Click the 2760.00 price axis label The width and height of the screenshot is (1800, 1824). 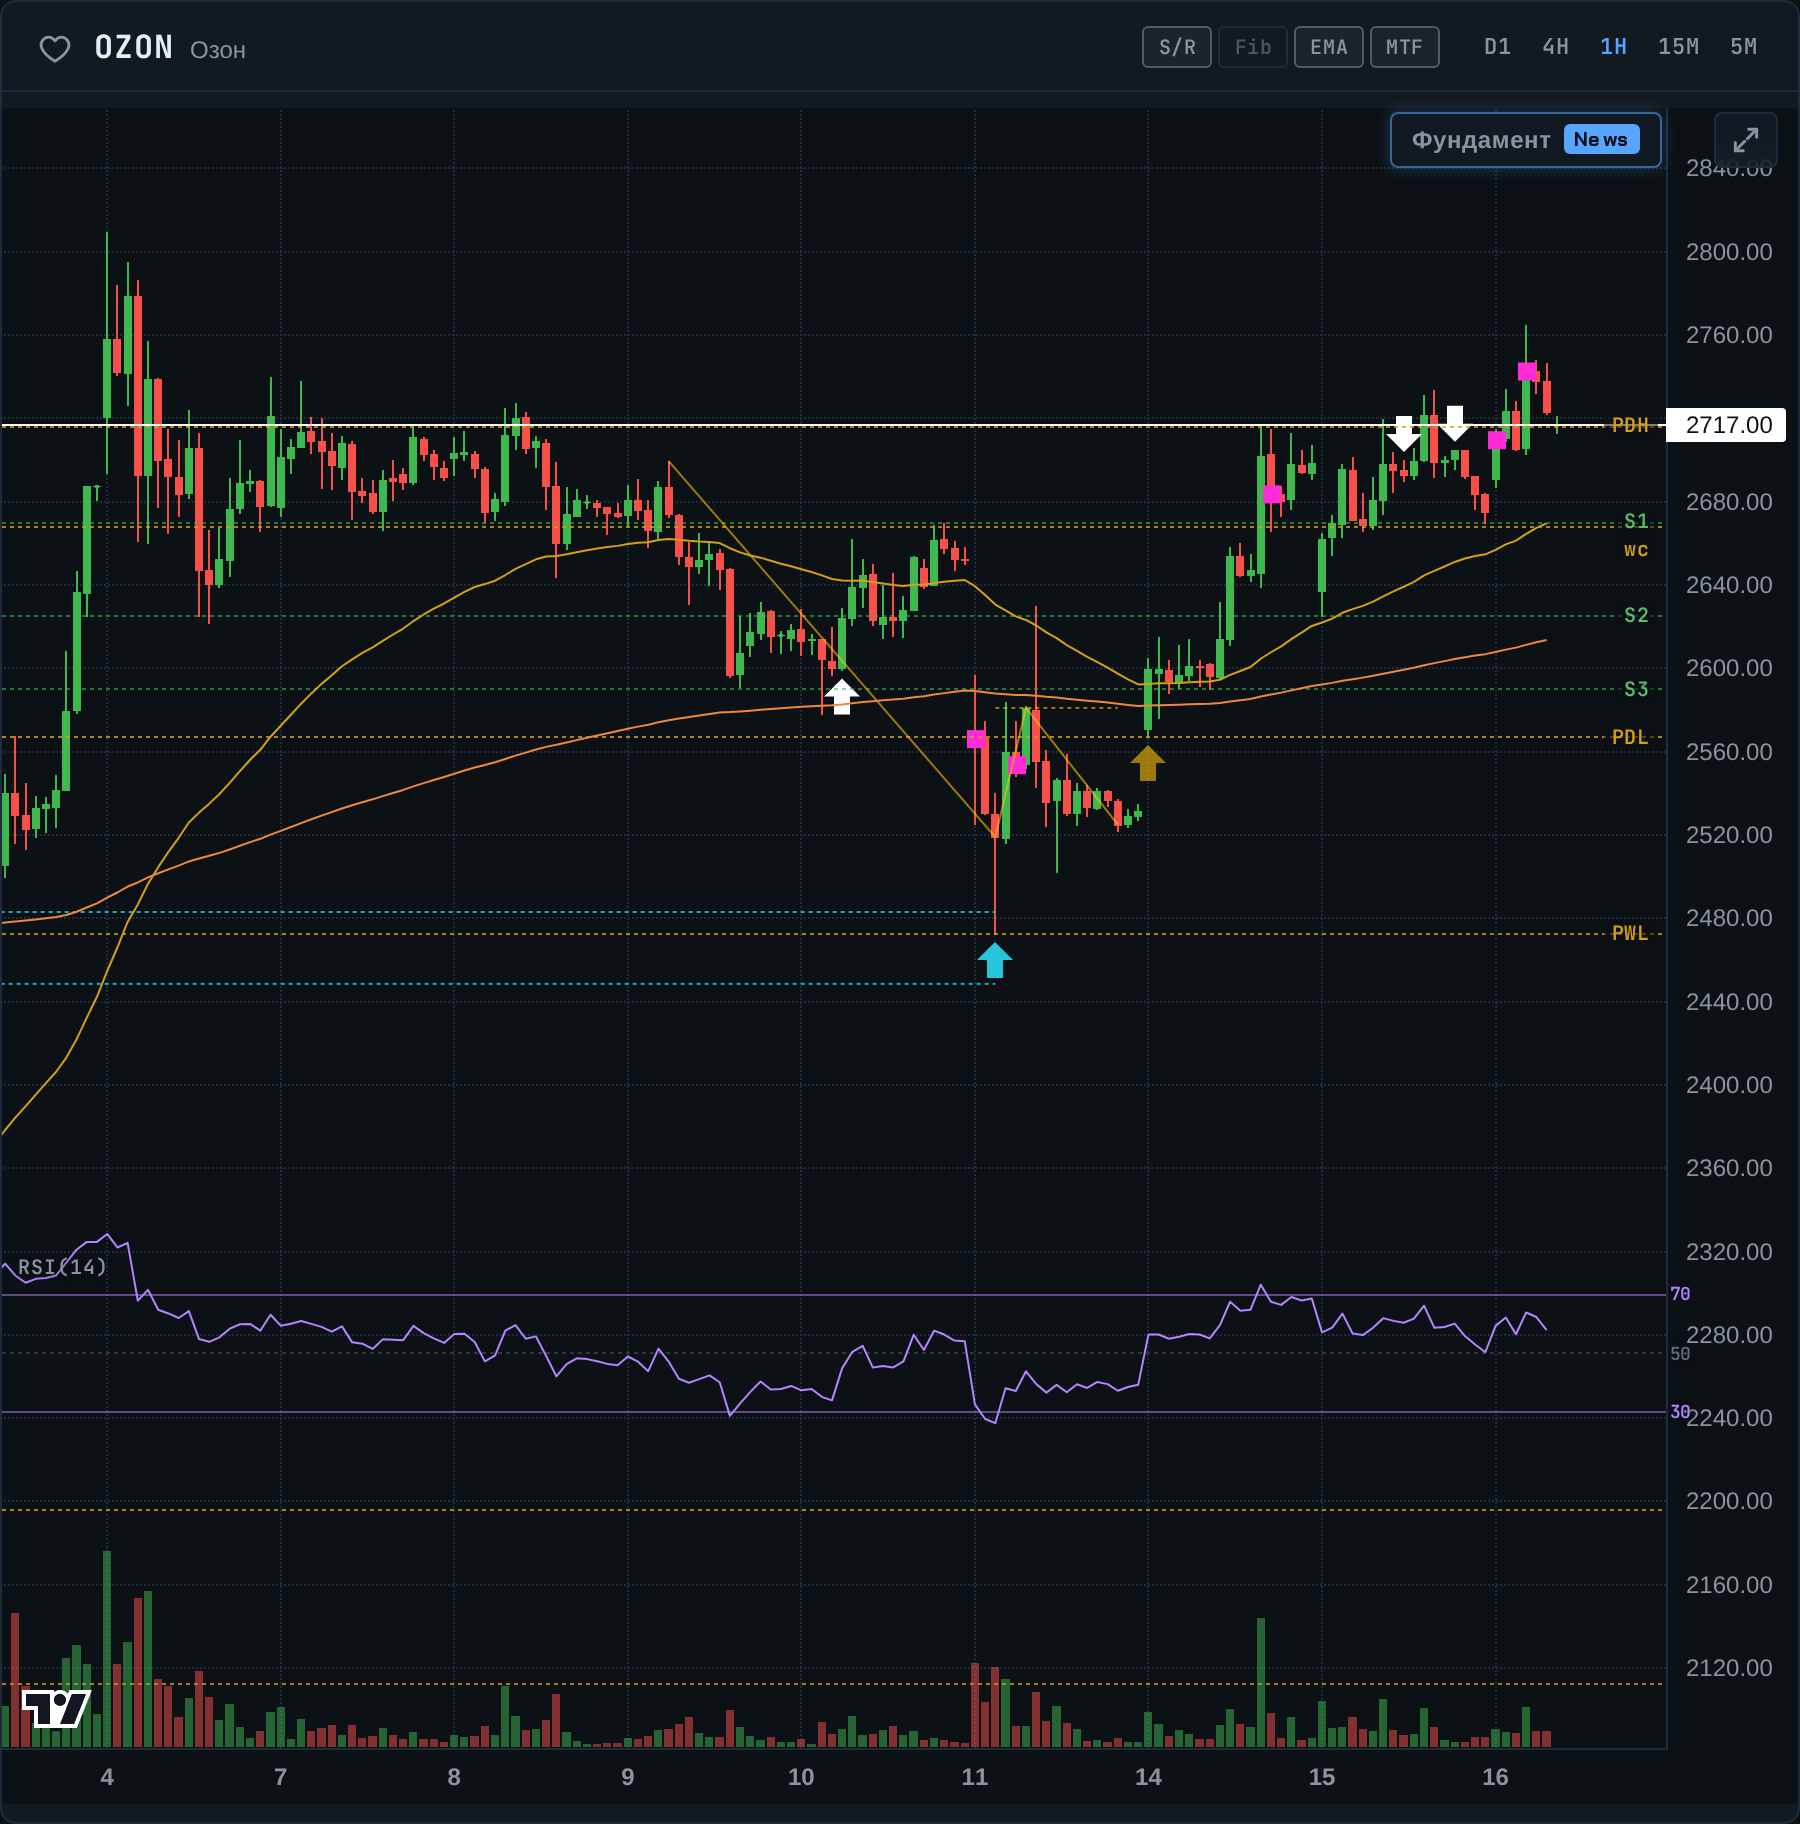pyautogui.click(x=1729, y=335)
